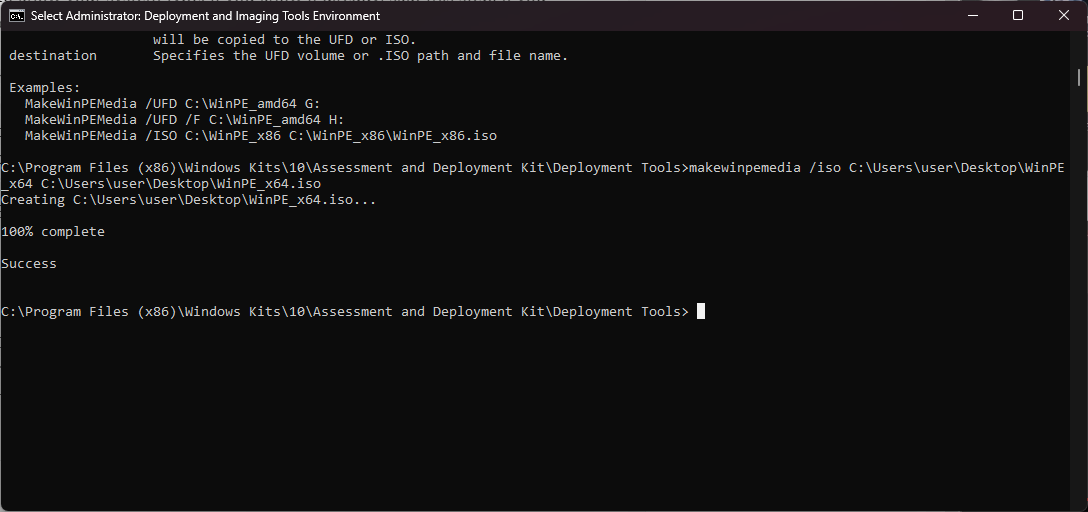This screenshot has width=1088, height=512.
Task: Click at the blinking cursor on the prompt
Action: click(x=701, y=312)
